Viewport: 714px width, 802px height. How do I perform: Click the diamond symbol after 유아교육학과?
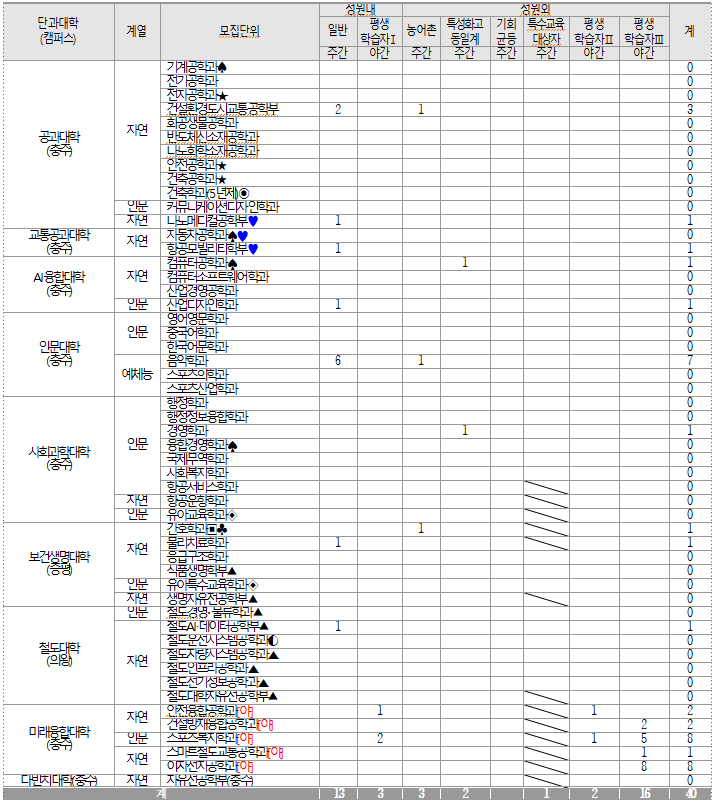point(232,514)
